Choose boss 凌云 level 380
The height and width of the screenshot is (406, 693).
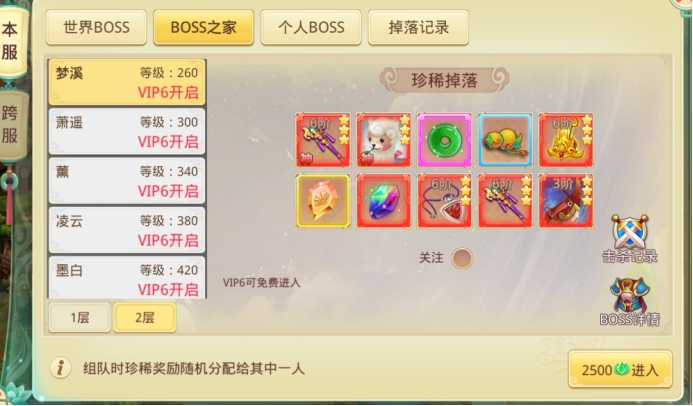[x=127, y=230]
